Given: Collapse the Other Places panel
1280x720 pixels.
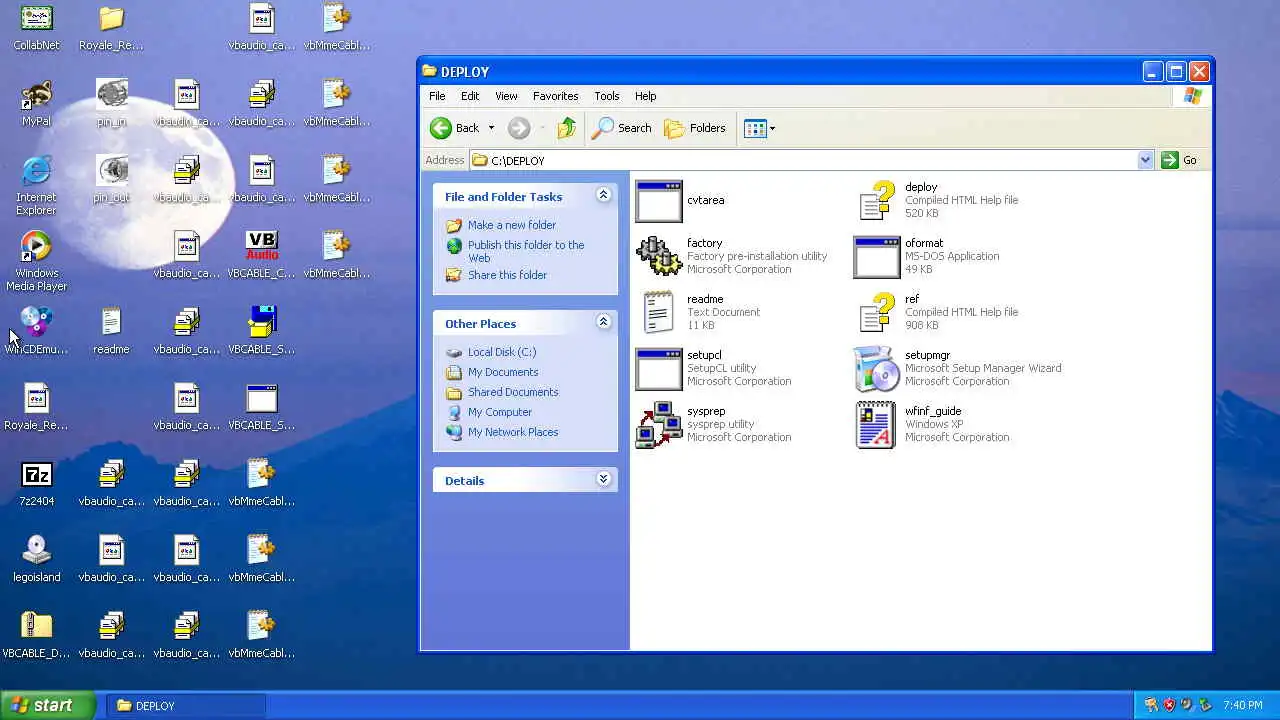Looking at the screenshot, I should pos(603,322).
